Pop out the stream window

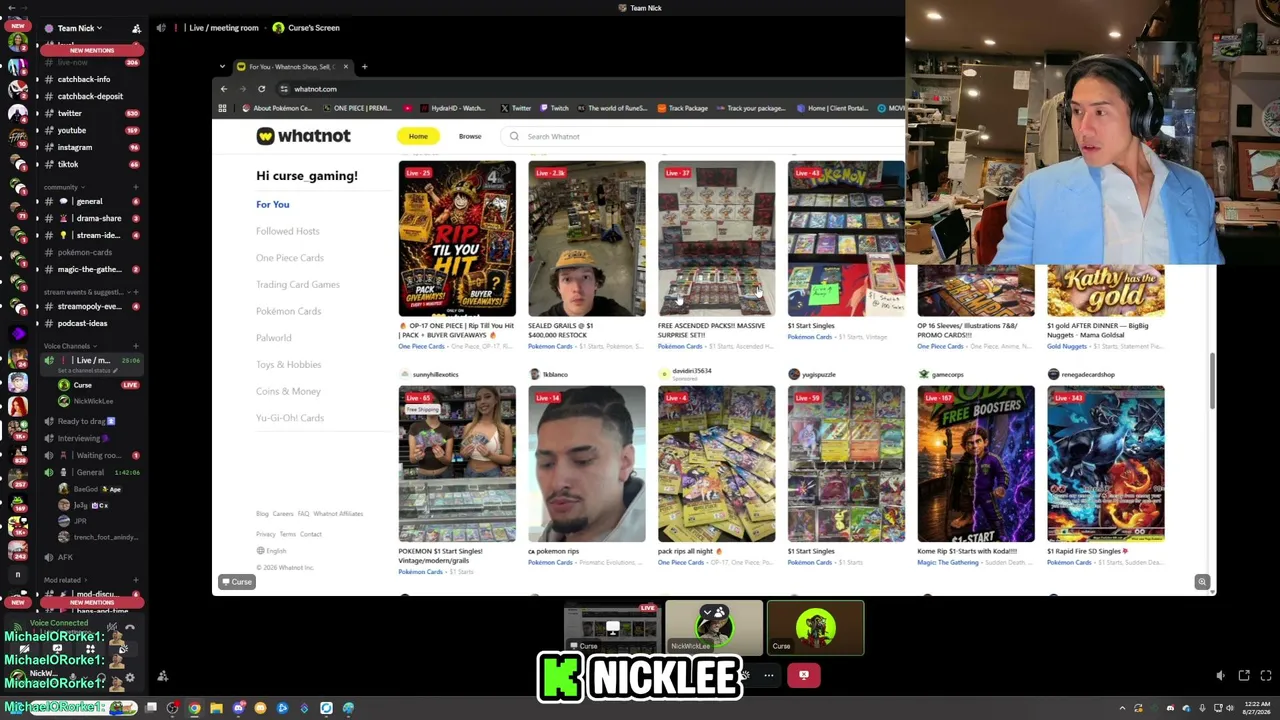1244,676
